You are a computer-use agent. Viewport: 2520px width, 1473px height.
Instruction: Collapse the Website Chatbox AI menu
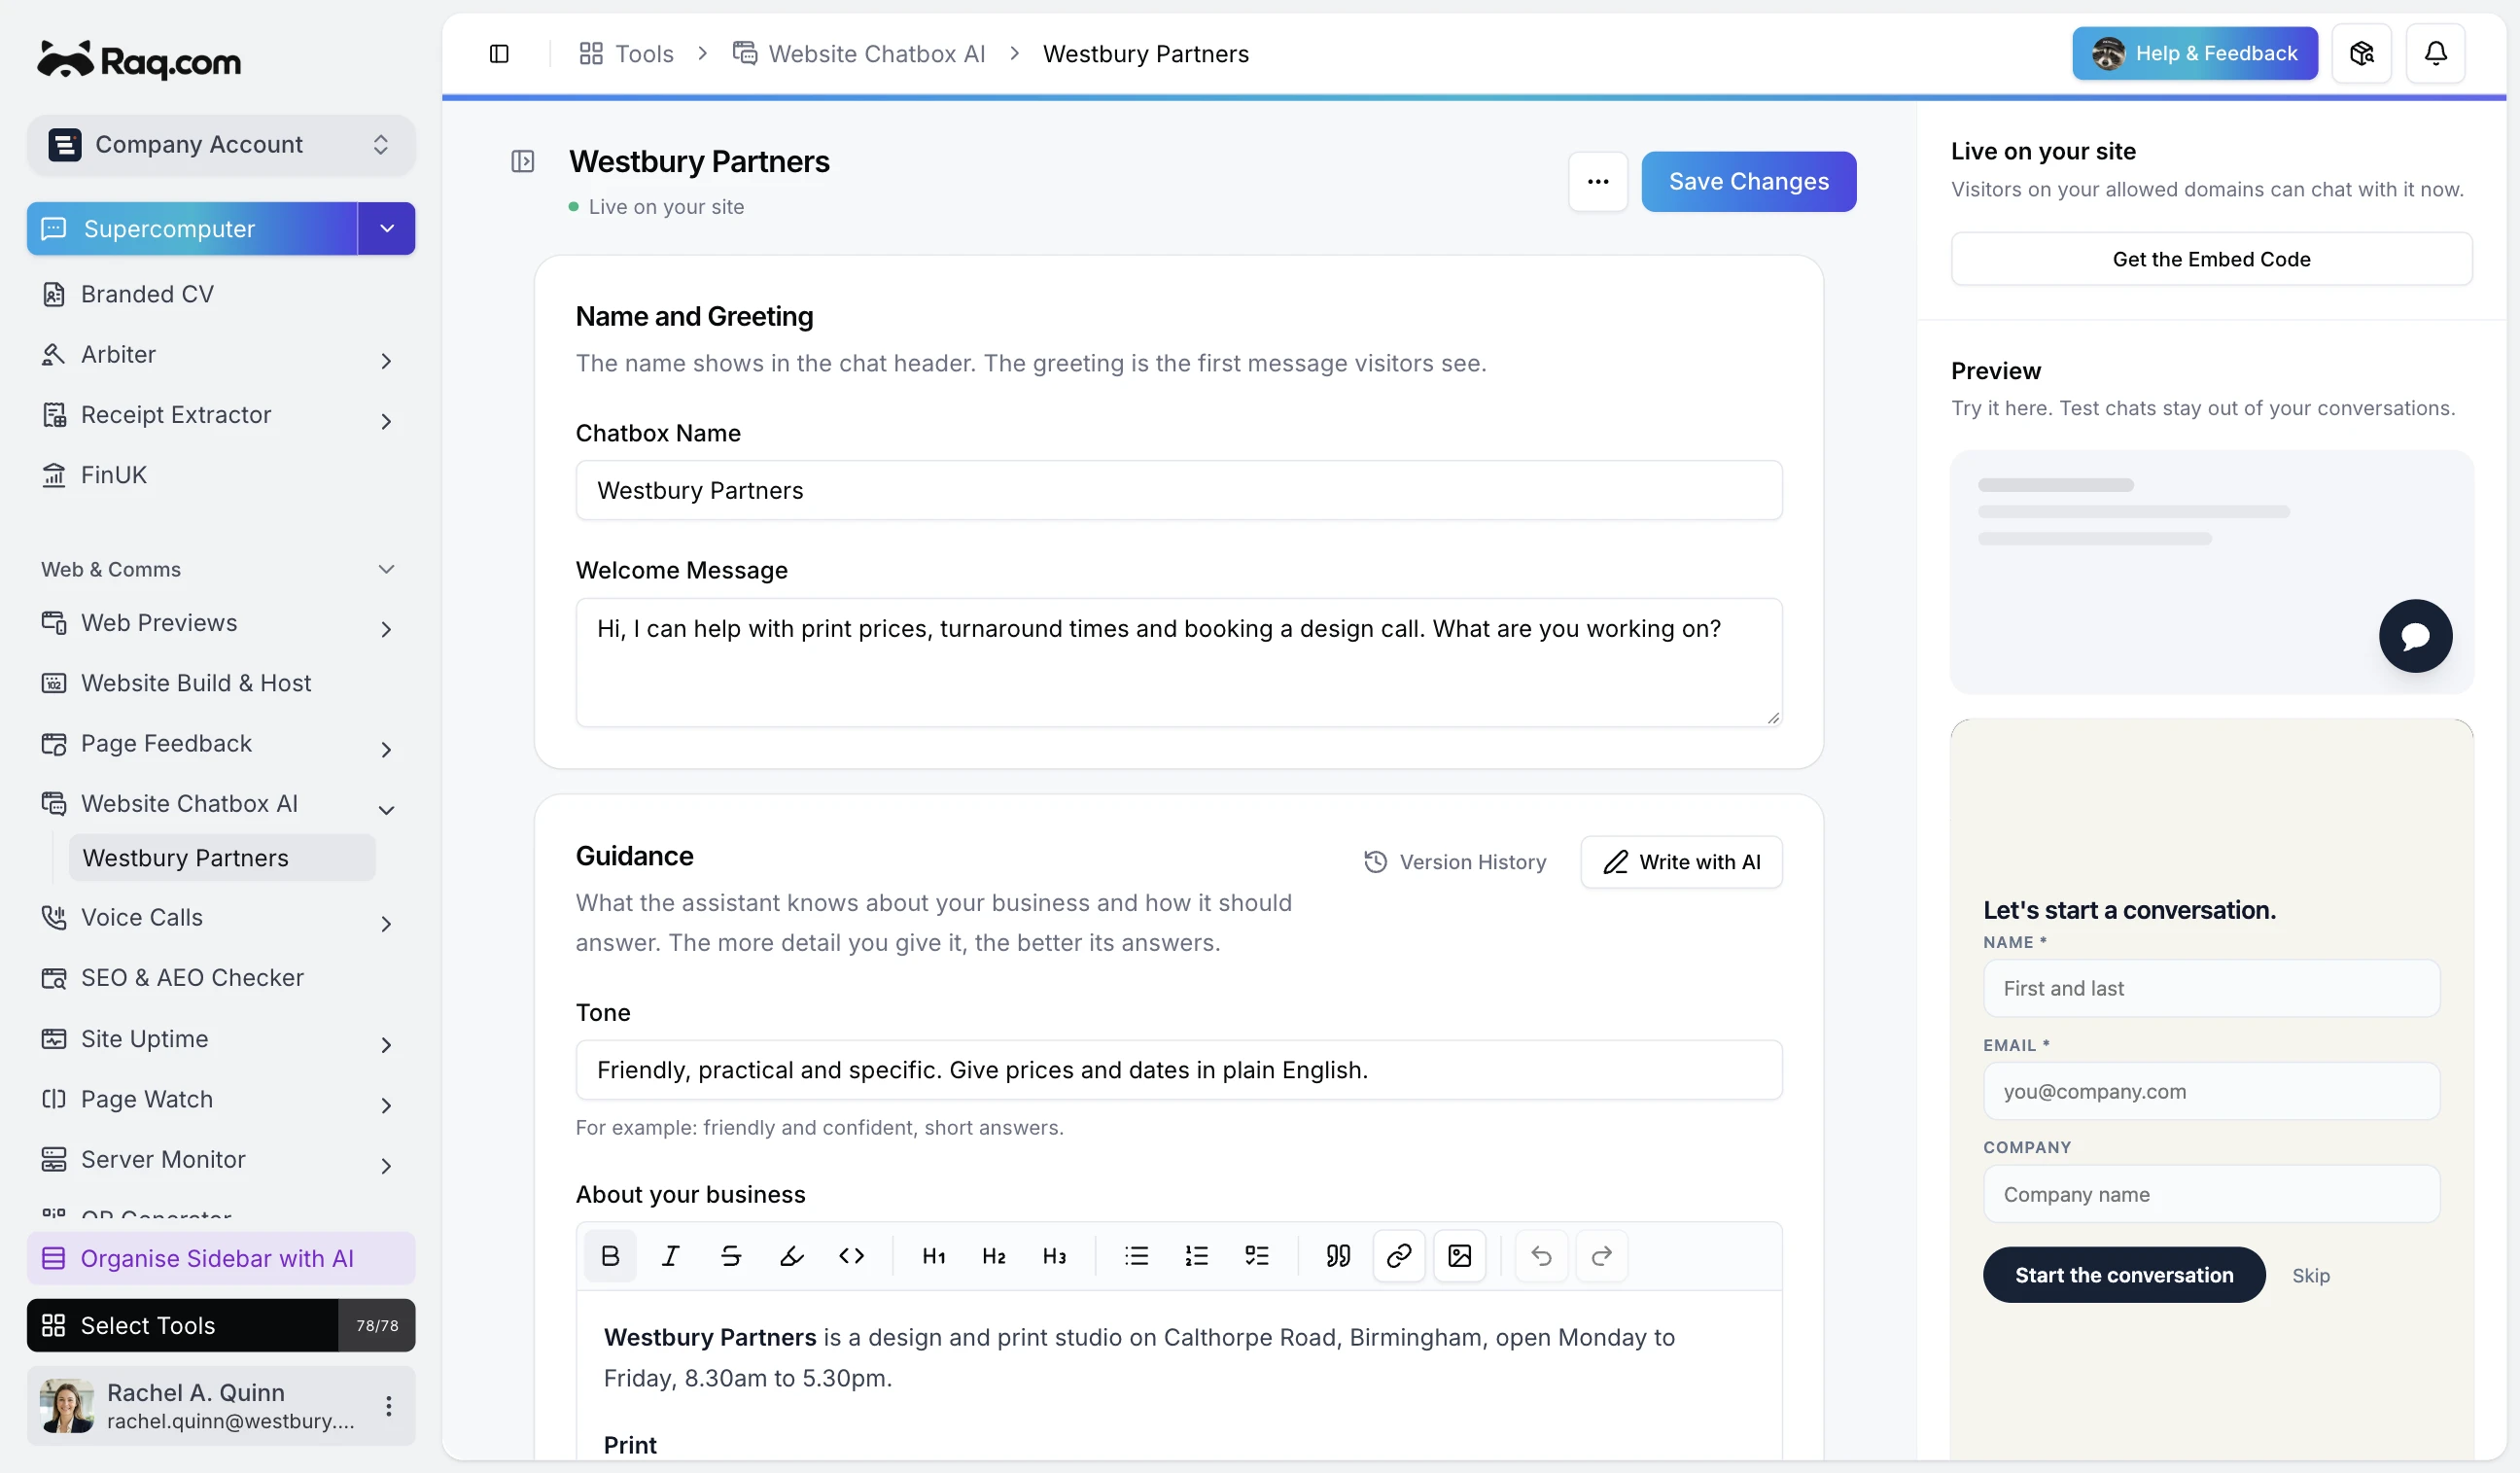tap(386, 810)
